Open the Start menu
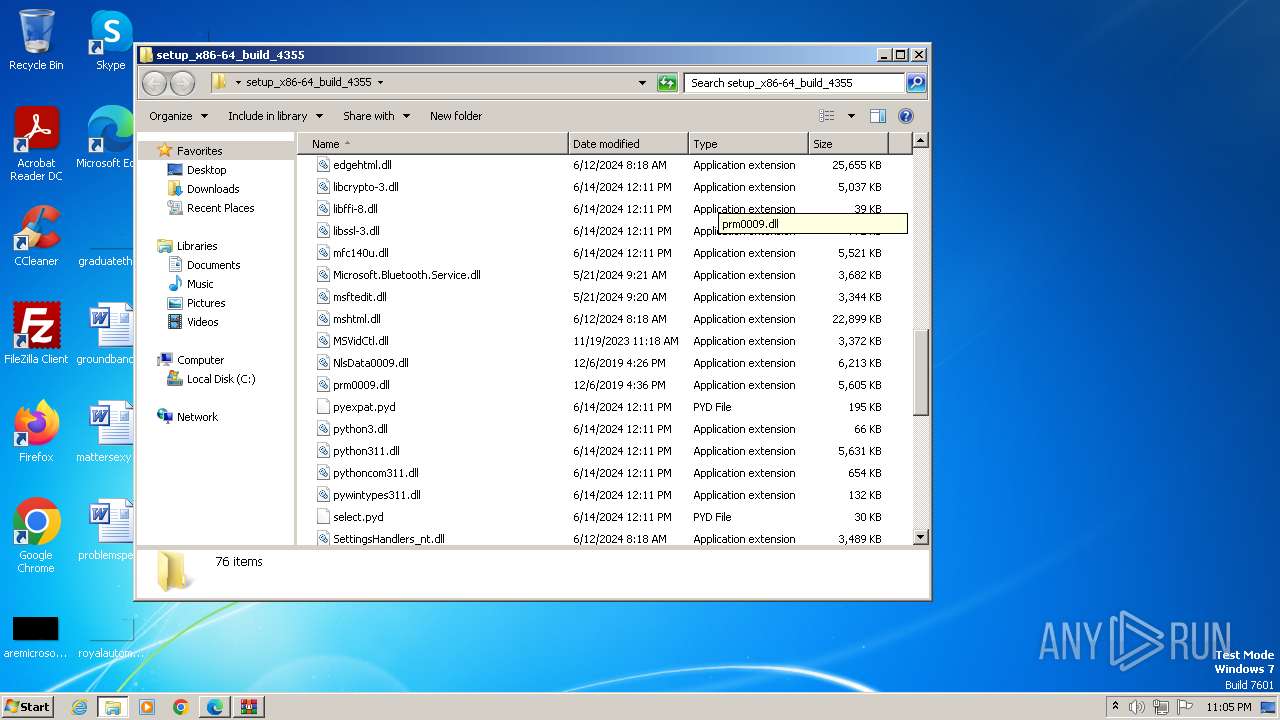 coord(27,707)
